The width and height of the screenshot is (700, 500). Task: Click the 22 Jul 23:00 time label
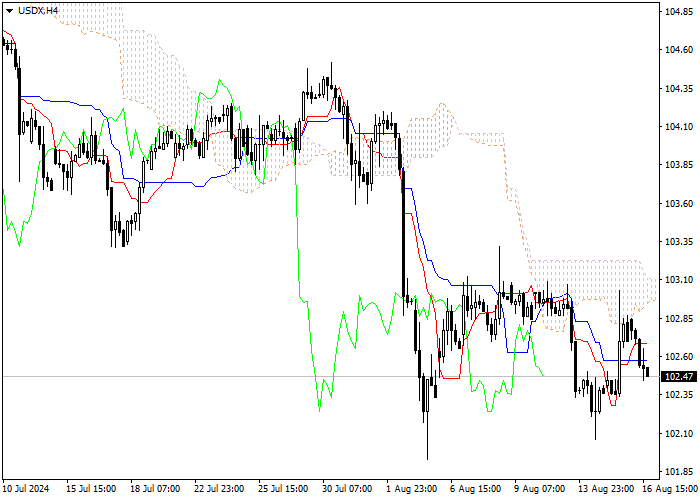219,488
